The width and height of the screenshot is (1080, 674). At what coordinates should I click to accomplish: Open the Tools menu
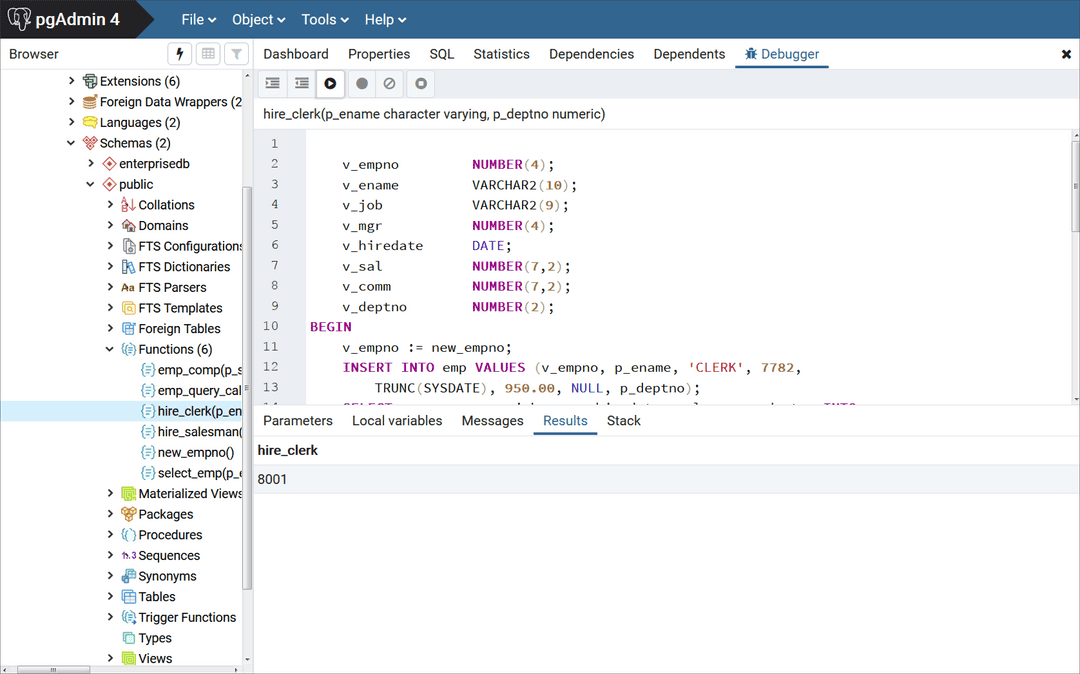tap(324, 20)
